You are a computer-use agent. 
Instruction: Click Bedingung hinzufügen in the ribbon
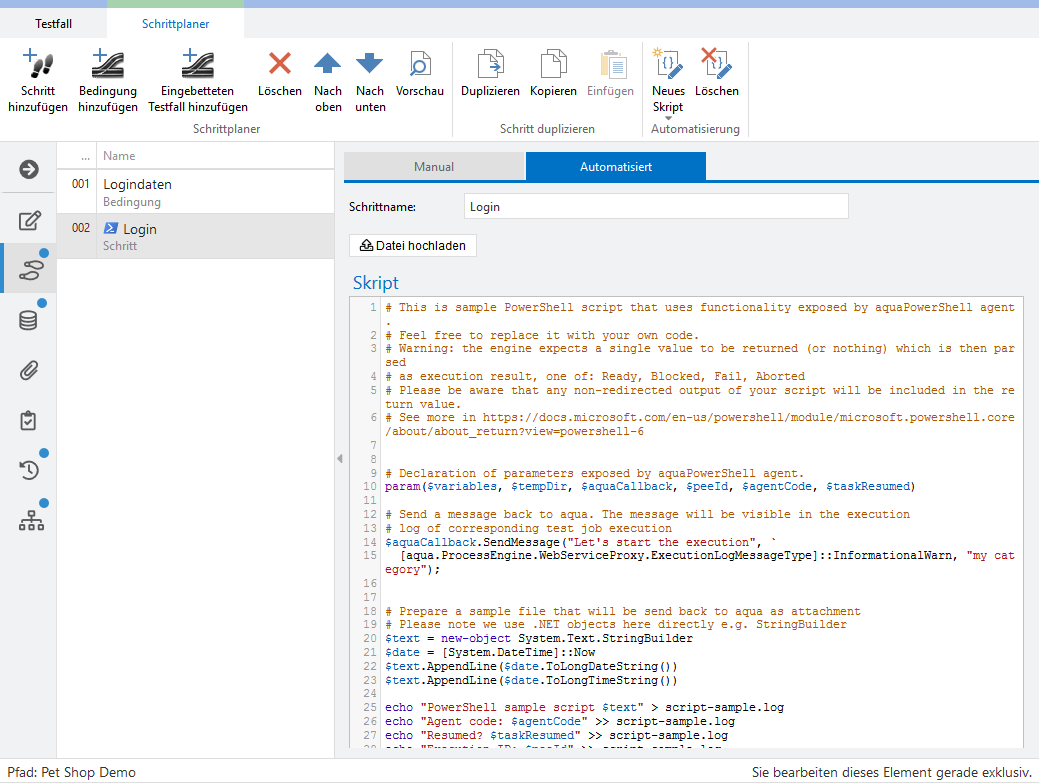tap(108, 64)
